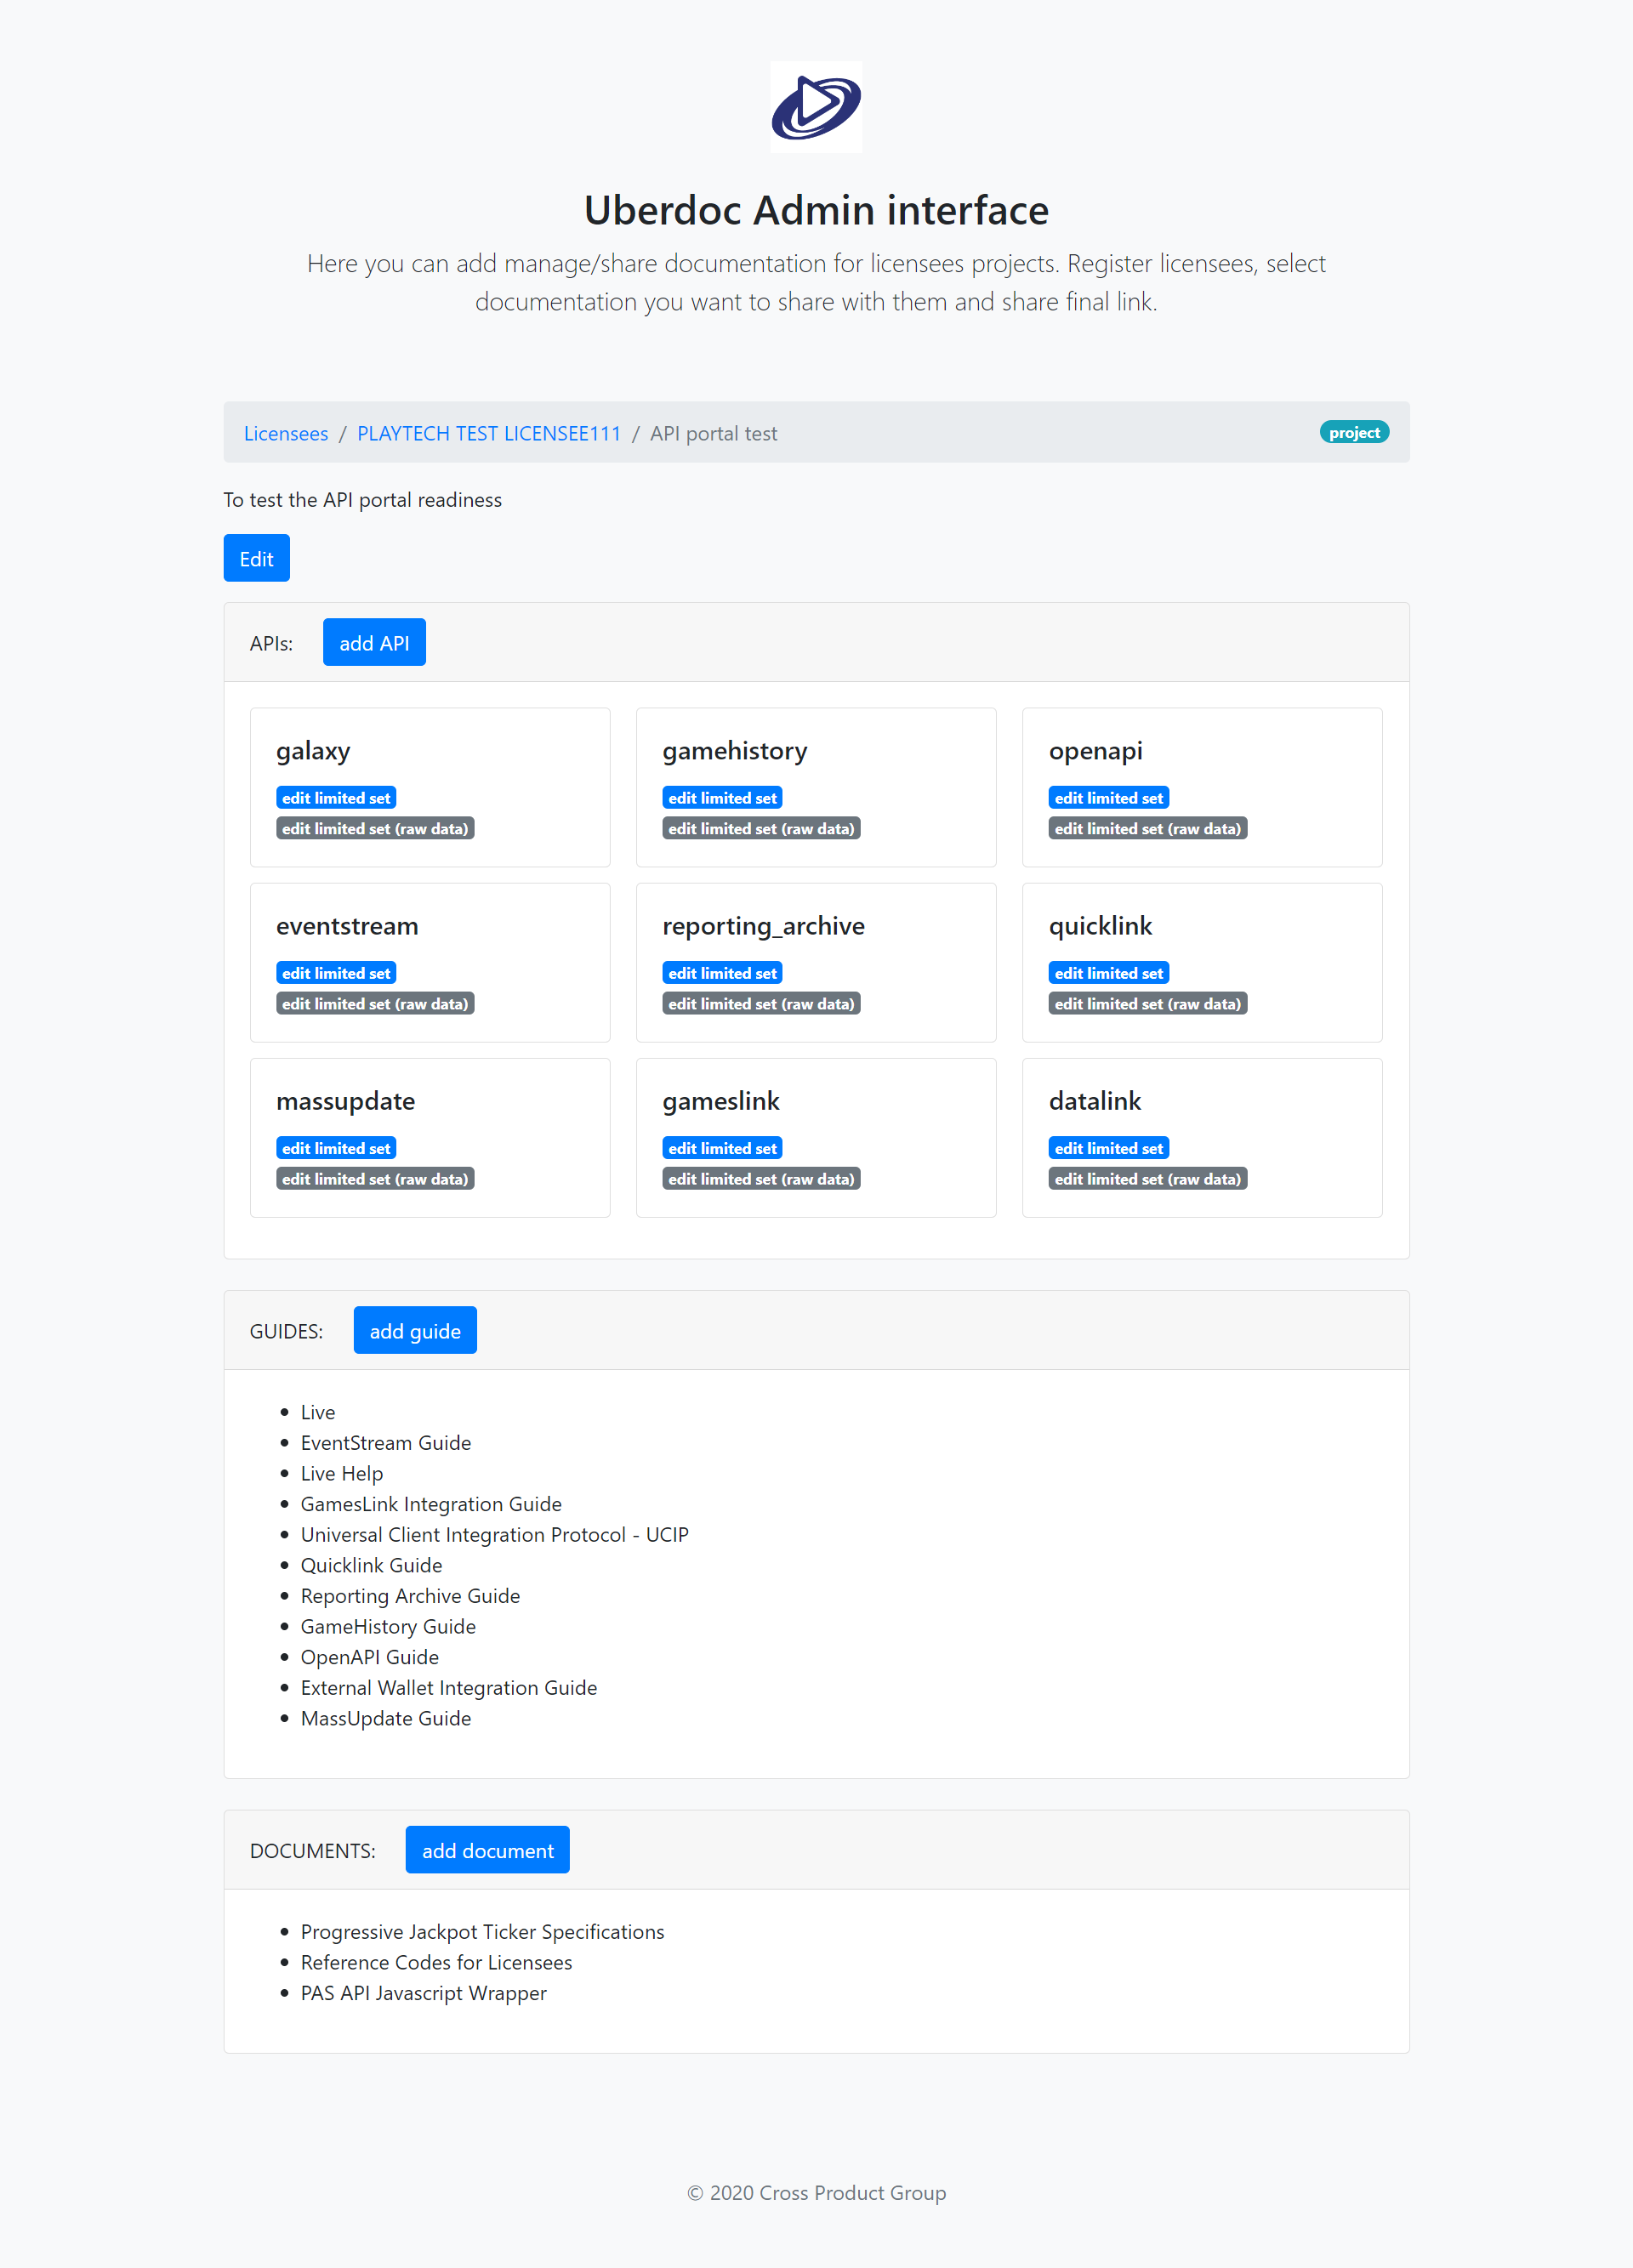Select the 'MassUpdate Guide' list item
Image resolution: width=1633 pixels, height=2268 pixels.
pyautogui.click(x=386, y=1718)
